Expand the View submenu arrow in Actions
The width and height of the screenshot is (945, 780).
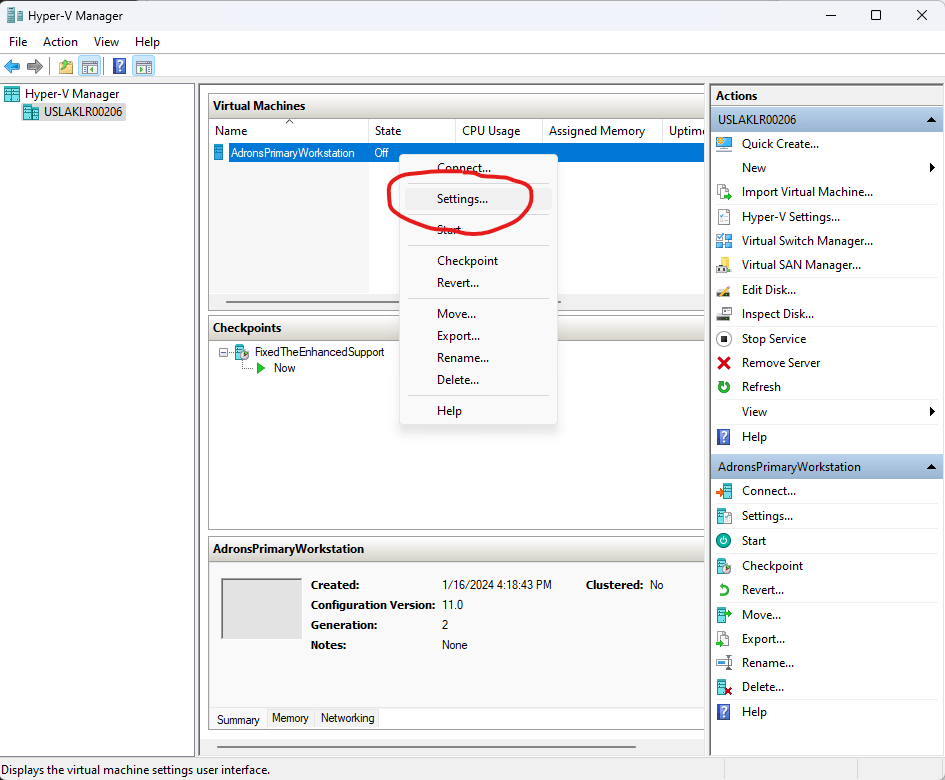932,412
